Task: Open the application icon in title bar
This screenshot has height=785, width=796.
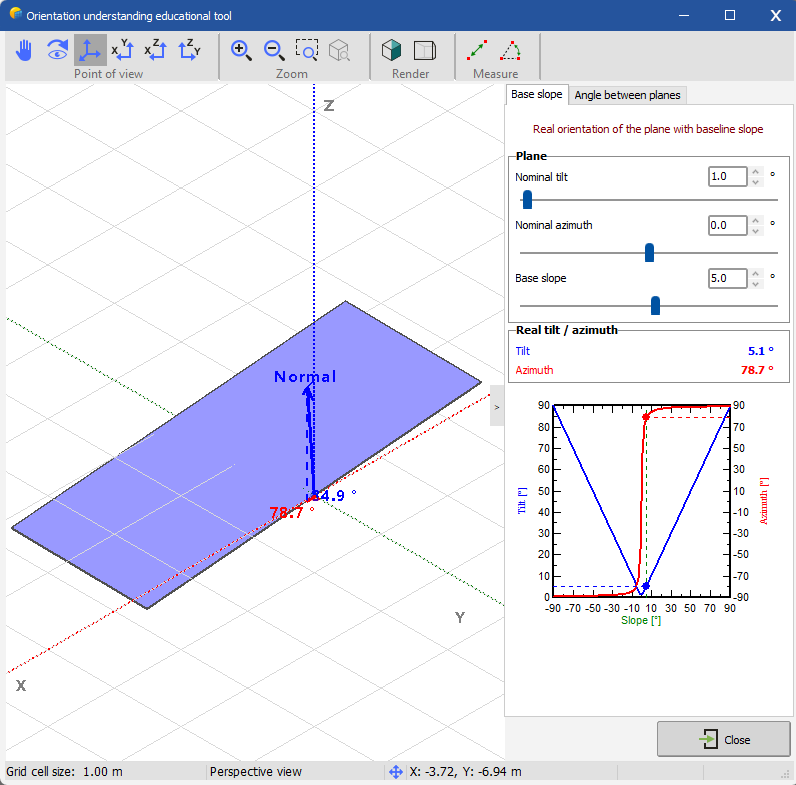Action: coord(16,14)
